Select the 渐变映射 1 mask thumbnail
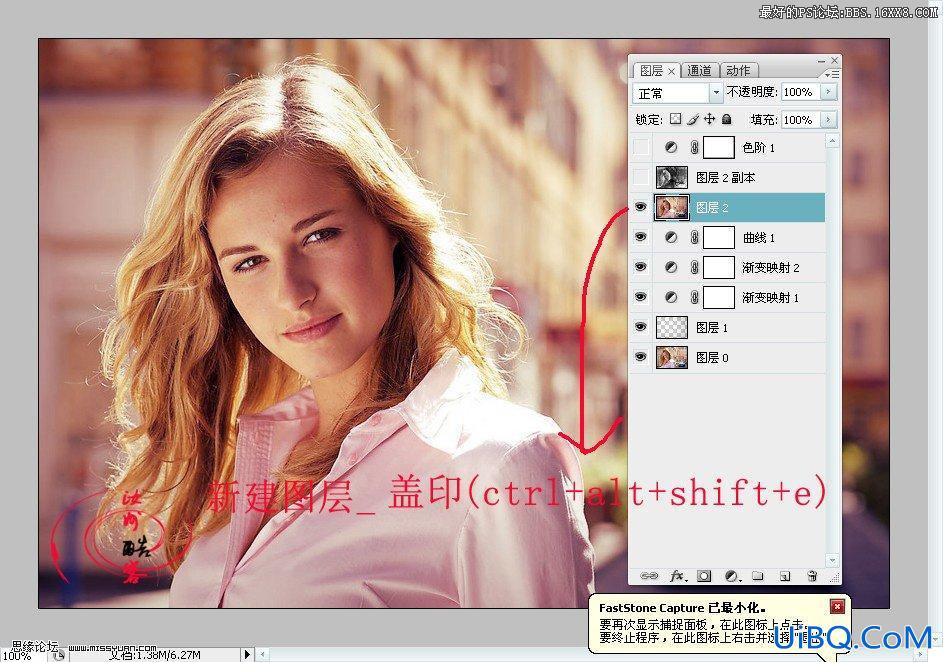This screenshot has width=943, height=662. pos(719,297)
